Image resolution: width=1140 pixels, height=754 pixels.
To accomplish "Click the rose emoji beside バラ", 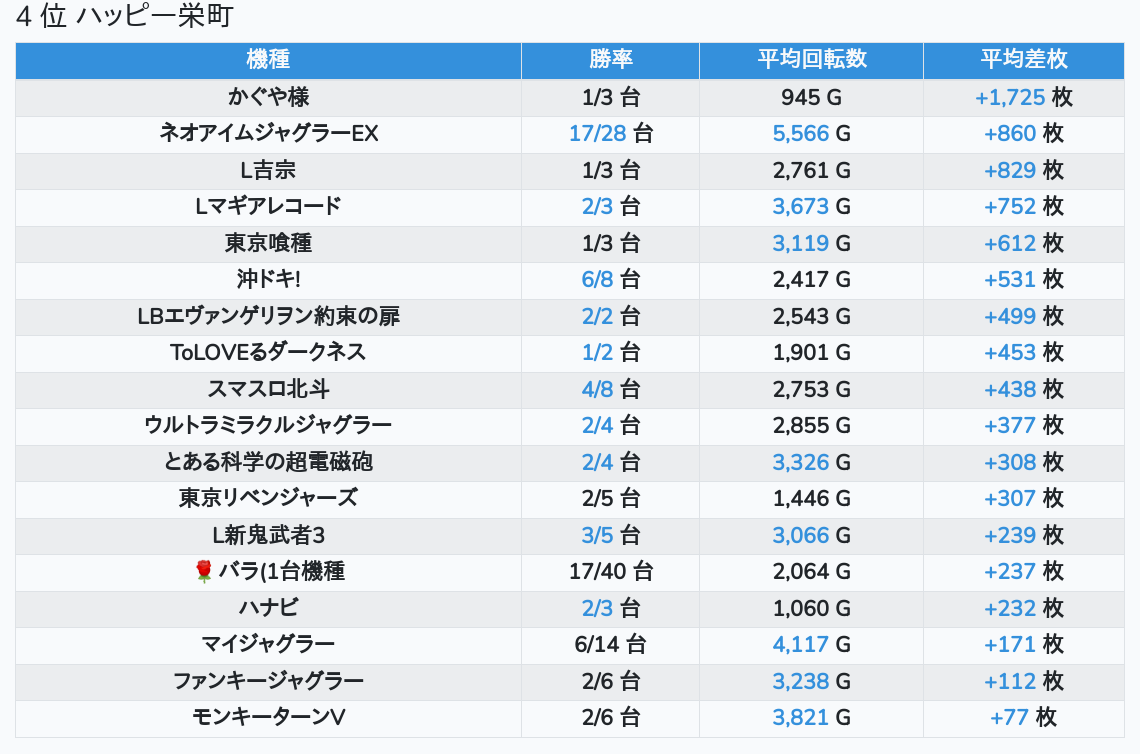I will point(204,571).
